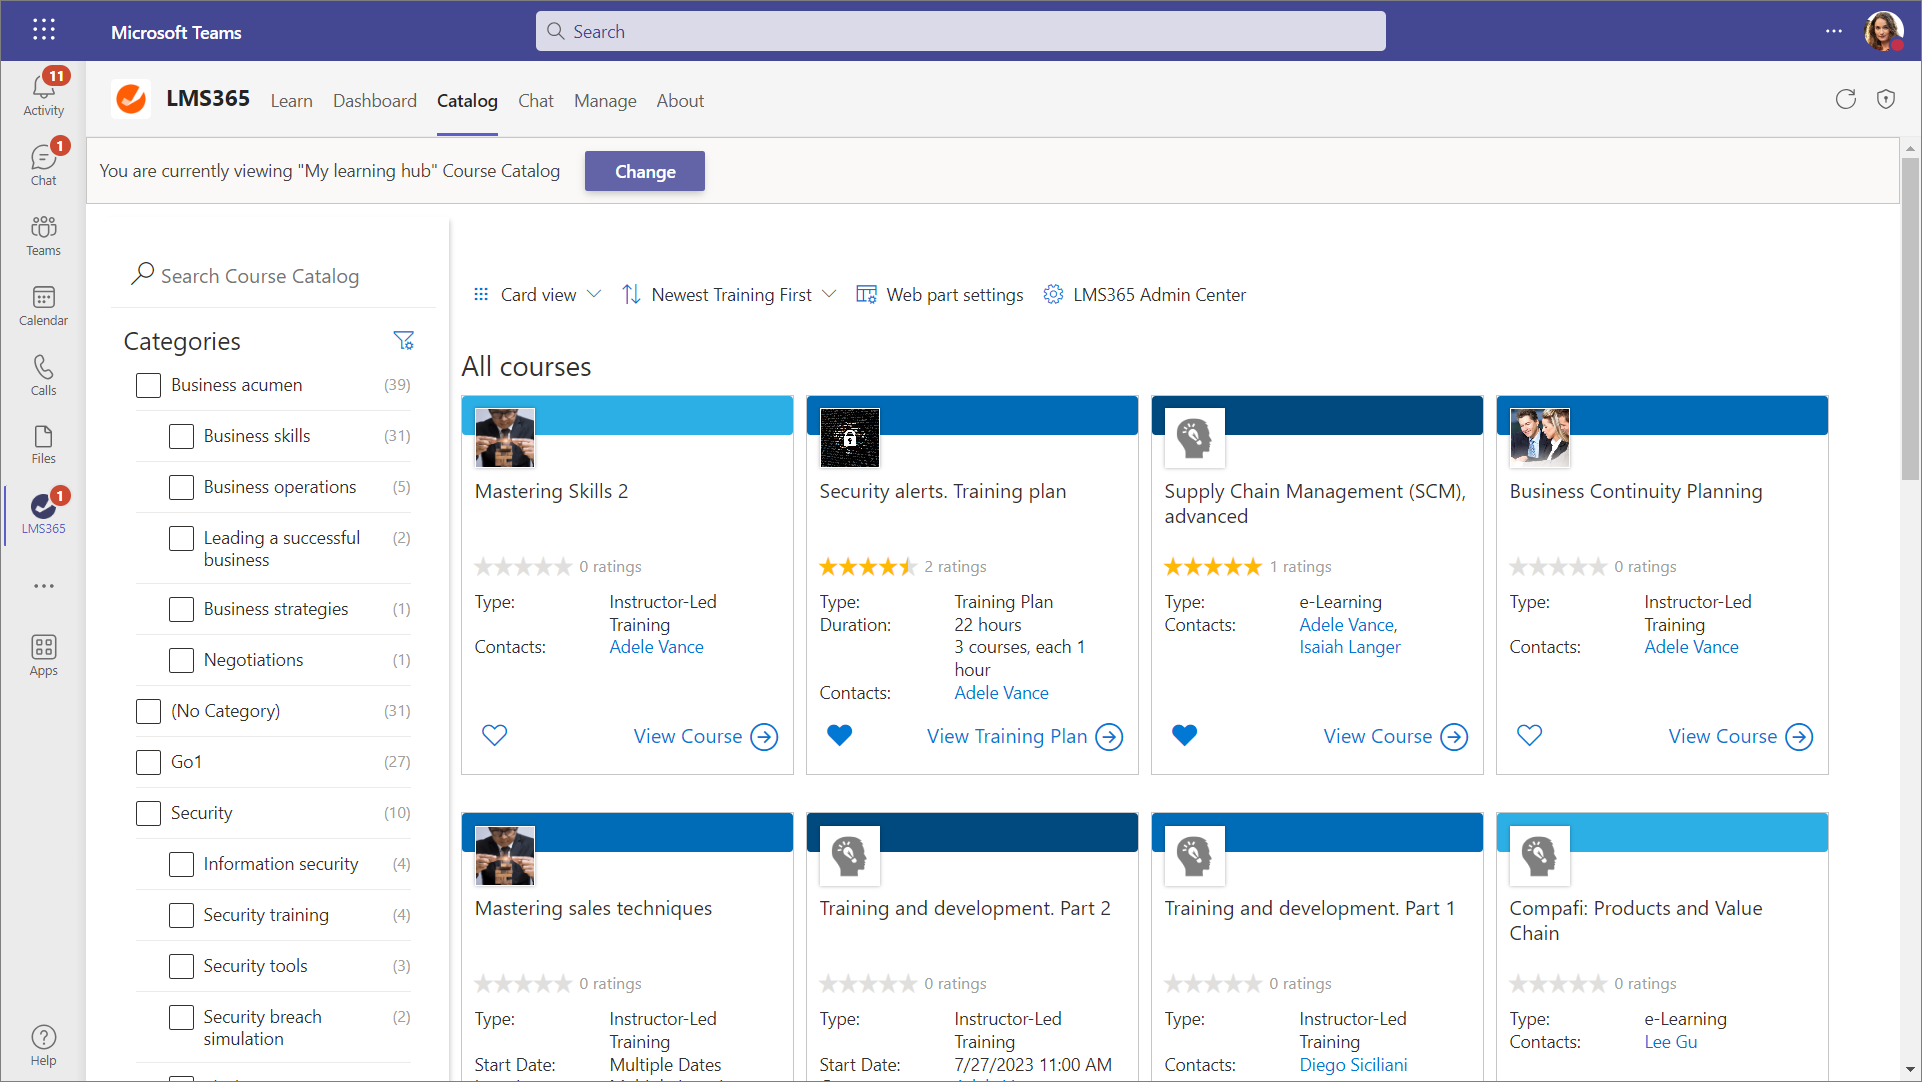Screen dimensions: 1922x1082
Task: Open Web part settings
Action: [x=939, y=295]
